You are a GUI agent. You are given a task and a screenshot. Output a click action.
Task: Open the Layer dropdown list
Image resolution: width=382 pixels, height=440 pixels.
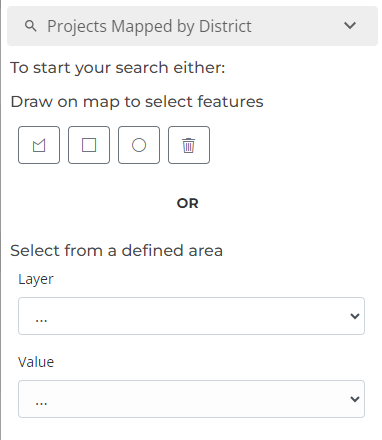(191, 316)
